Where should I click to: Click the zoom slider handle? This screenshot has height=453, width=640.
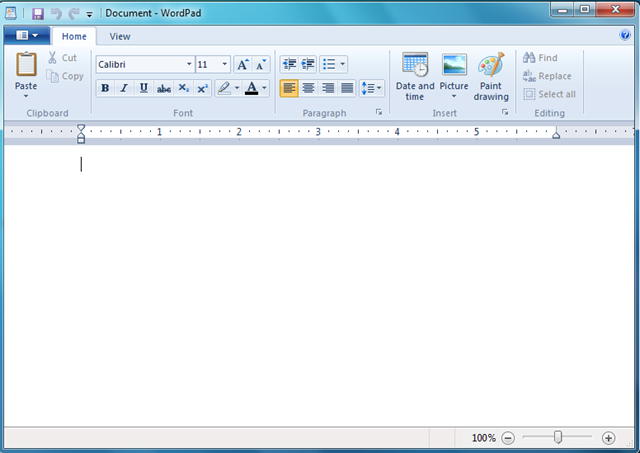pyautogui.click(x=558, y=437)
